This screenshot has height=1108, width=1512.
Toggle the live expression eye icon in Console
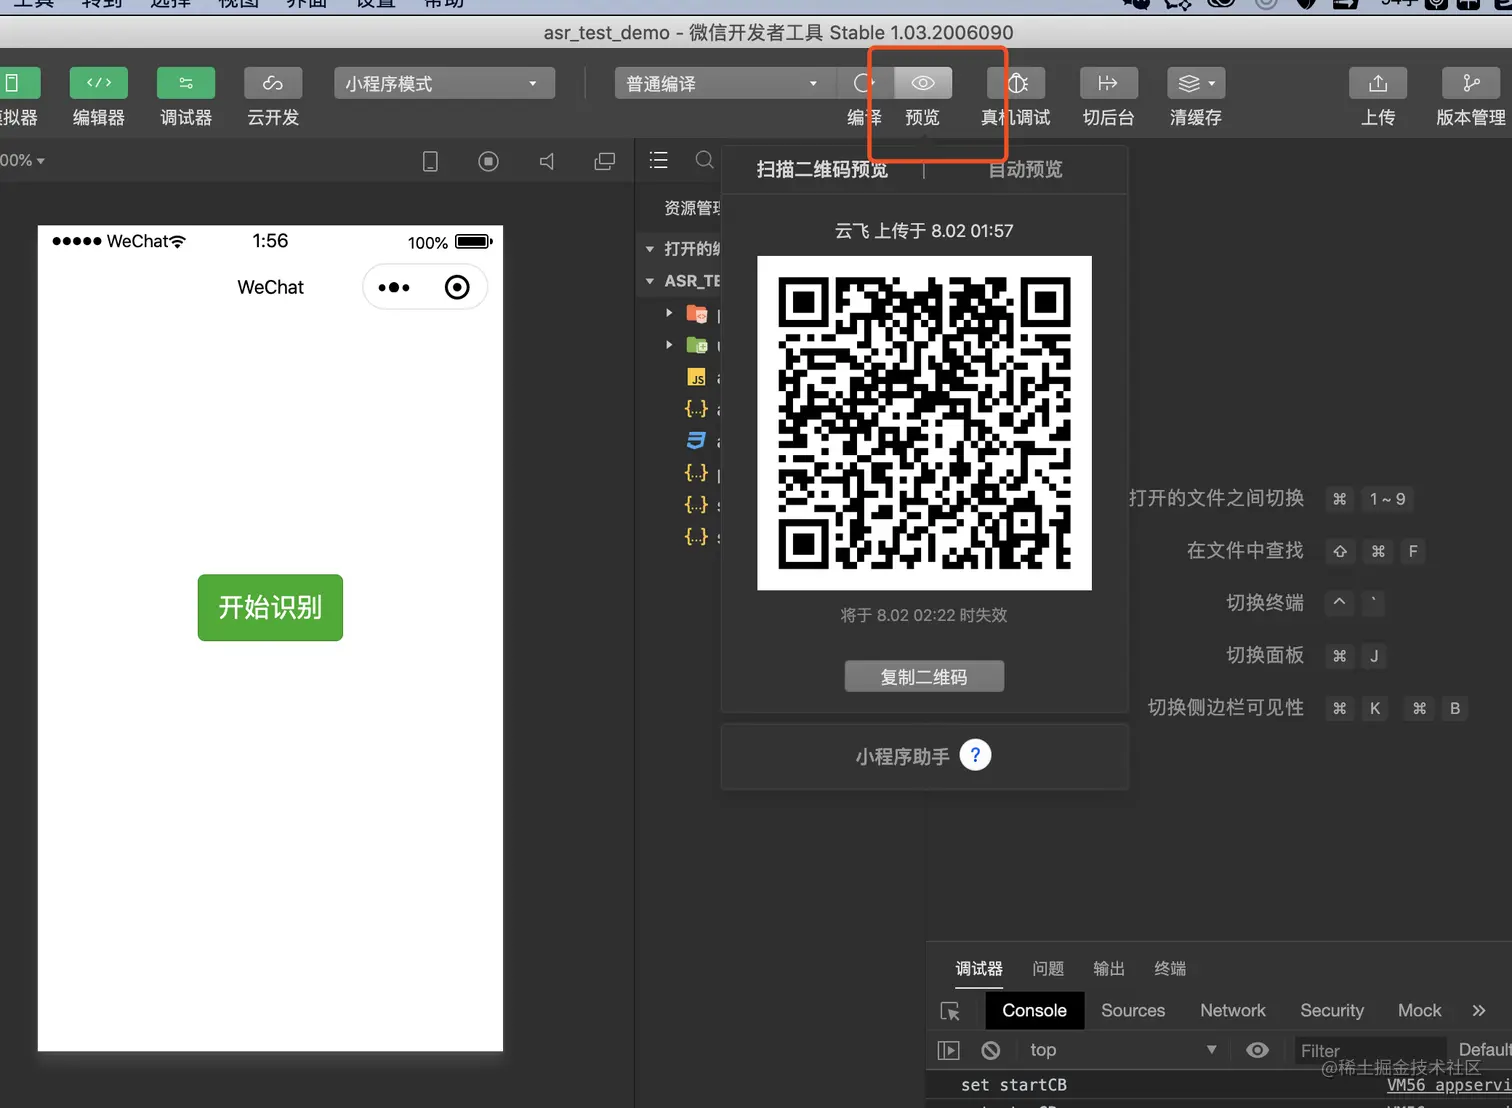coord(1257,1050)
